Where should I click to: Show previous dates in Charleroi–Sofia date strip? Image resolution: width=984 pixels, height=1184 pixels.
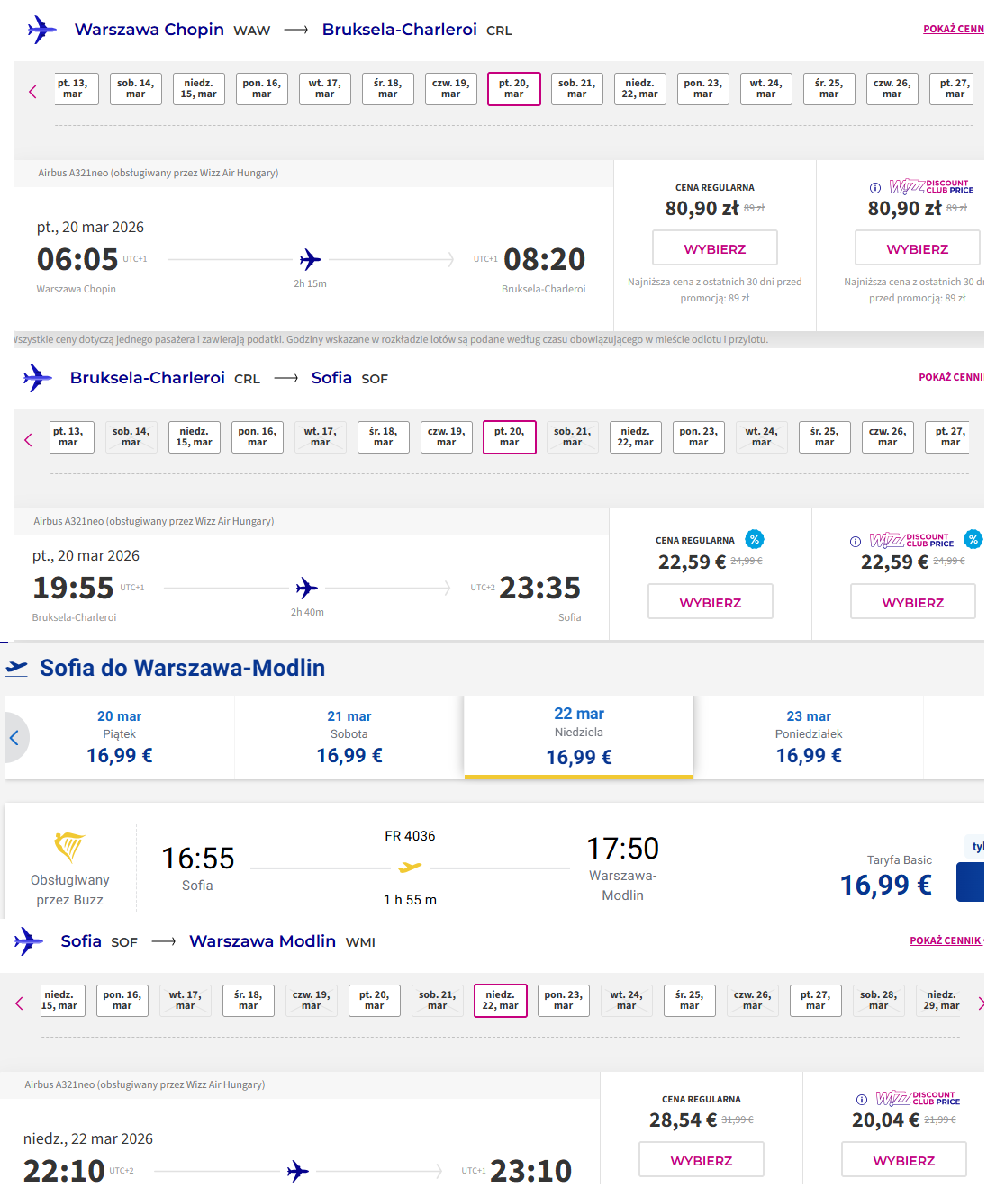click(29, 439)
